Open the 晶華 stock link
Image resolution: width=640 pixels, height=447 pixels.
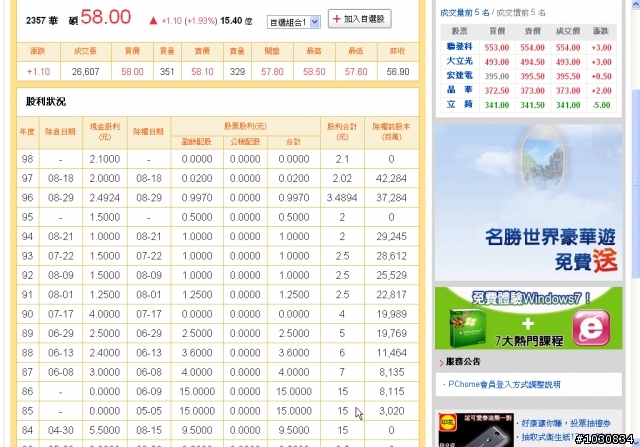(x=460, y=90)
